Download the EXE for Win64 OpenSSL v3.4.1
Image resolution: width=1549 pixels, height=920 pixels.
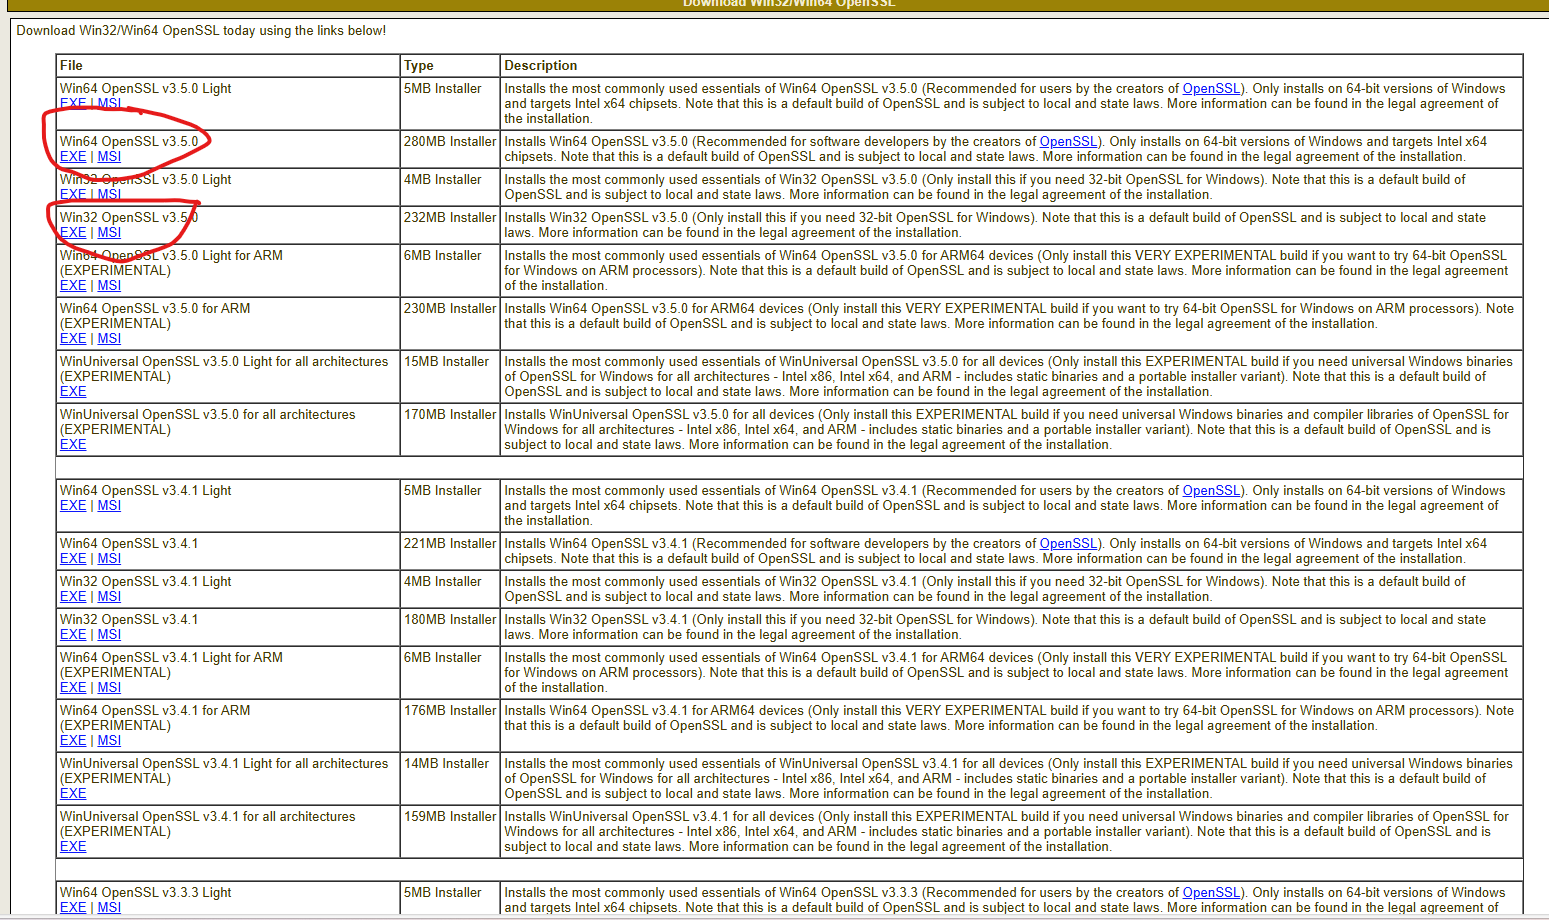pos(73,558)
